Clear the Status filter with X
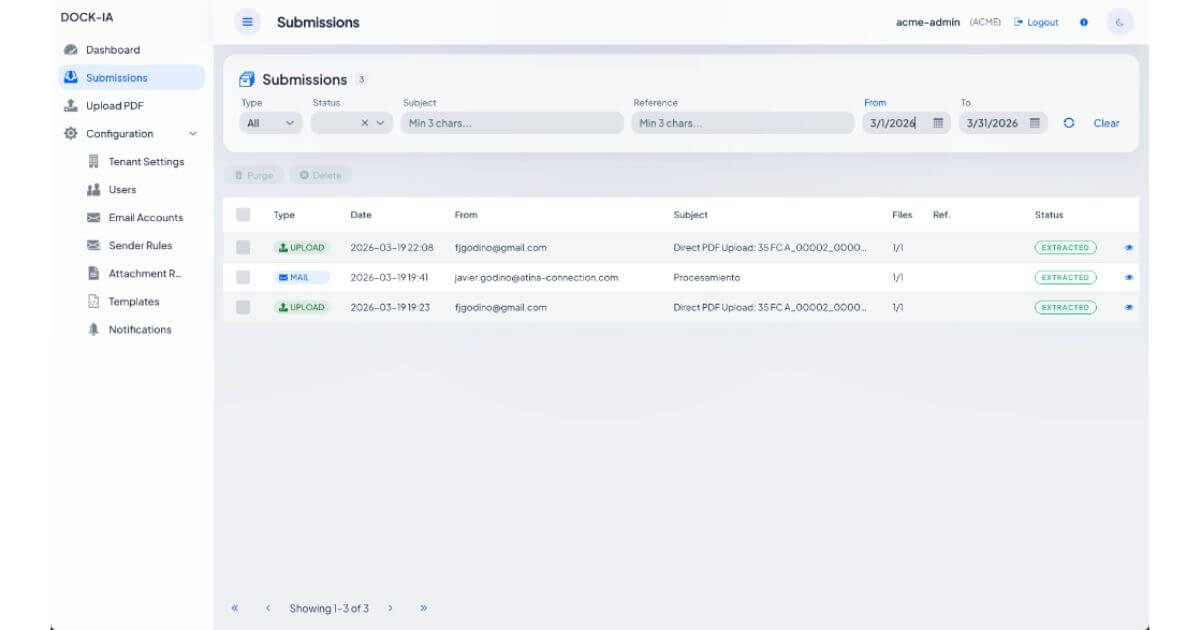 (365, 123)
